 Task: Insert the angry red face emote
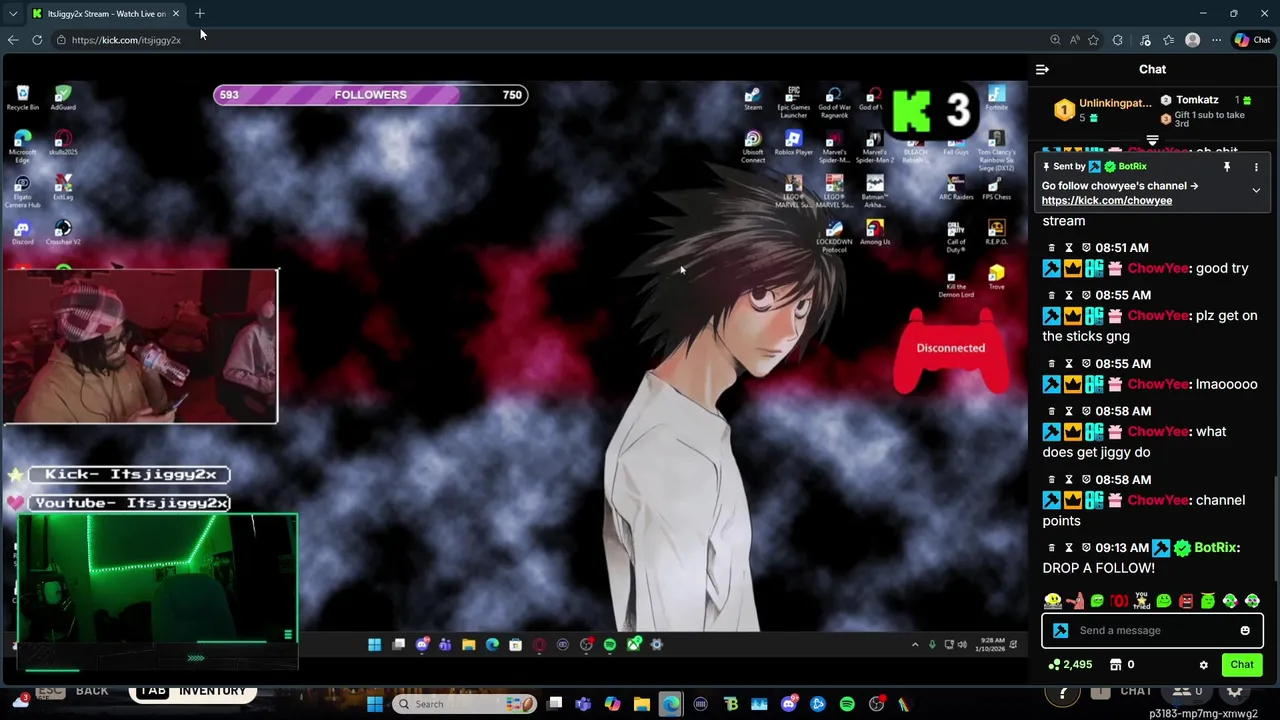[1186, 601]
